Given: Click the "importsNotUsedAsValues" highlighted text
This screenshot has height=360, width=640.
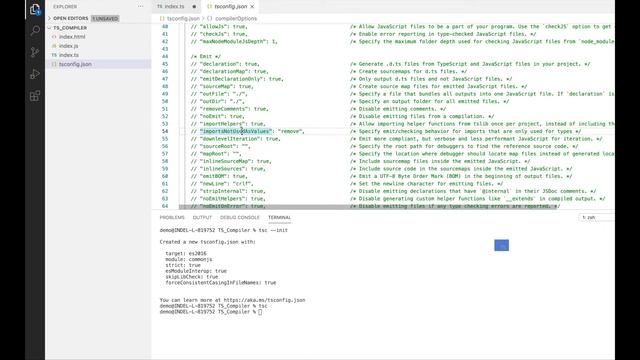Looking at the screenshot, I should click(236, 131).
